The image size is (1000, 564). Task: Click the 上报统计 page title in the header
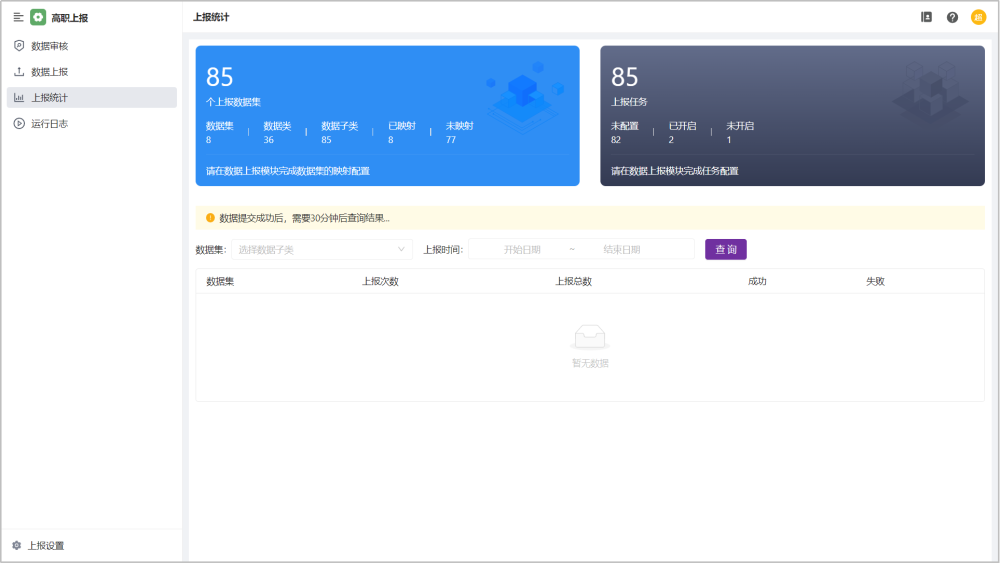pyautogui.click(x=211, y=17)
